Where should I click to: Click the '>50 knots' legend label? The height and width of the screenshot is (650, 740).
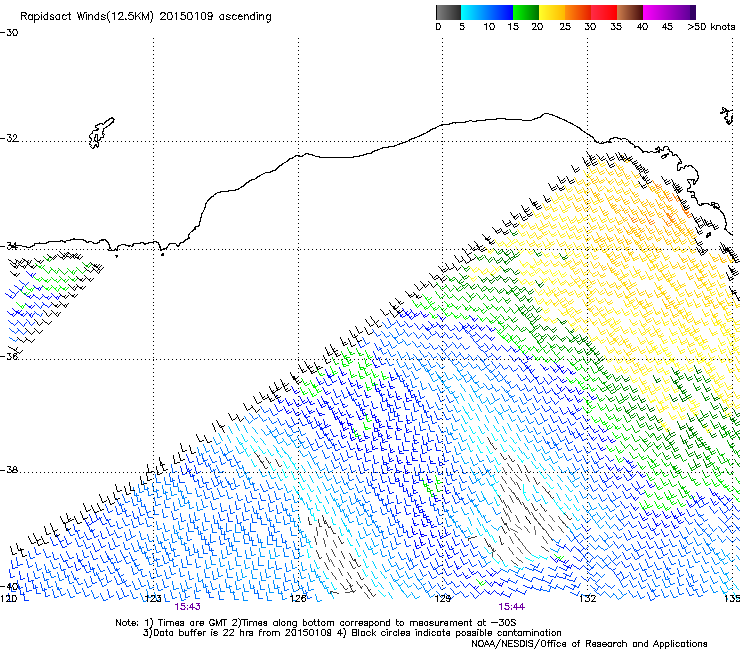[x=711, y=27]
